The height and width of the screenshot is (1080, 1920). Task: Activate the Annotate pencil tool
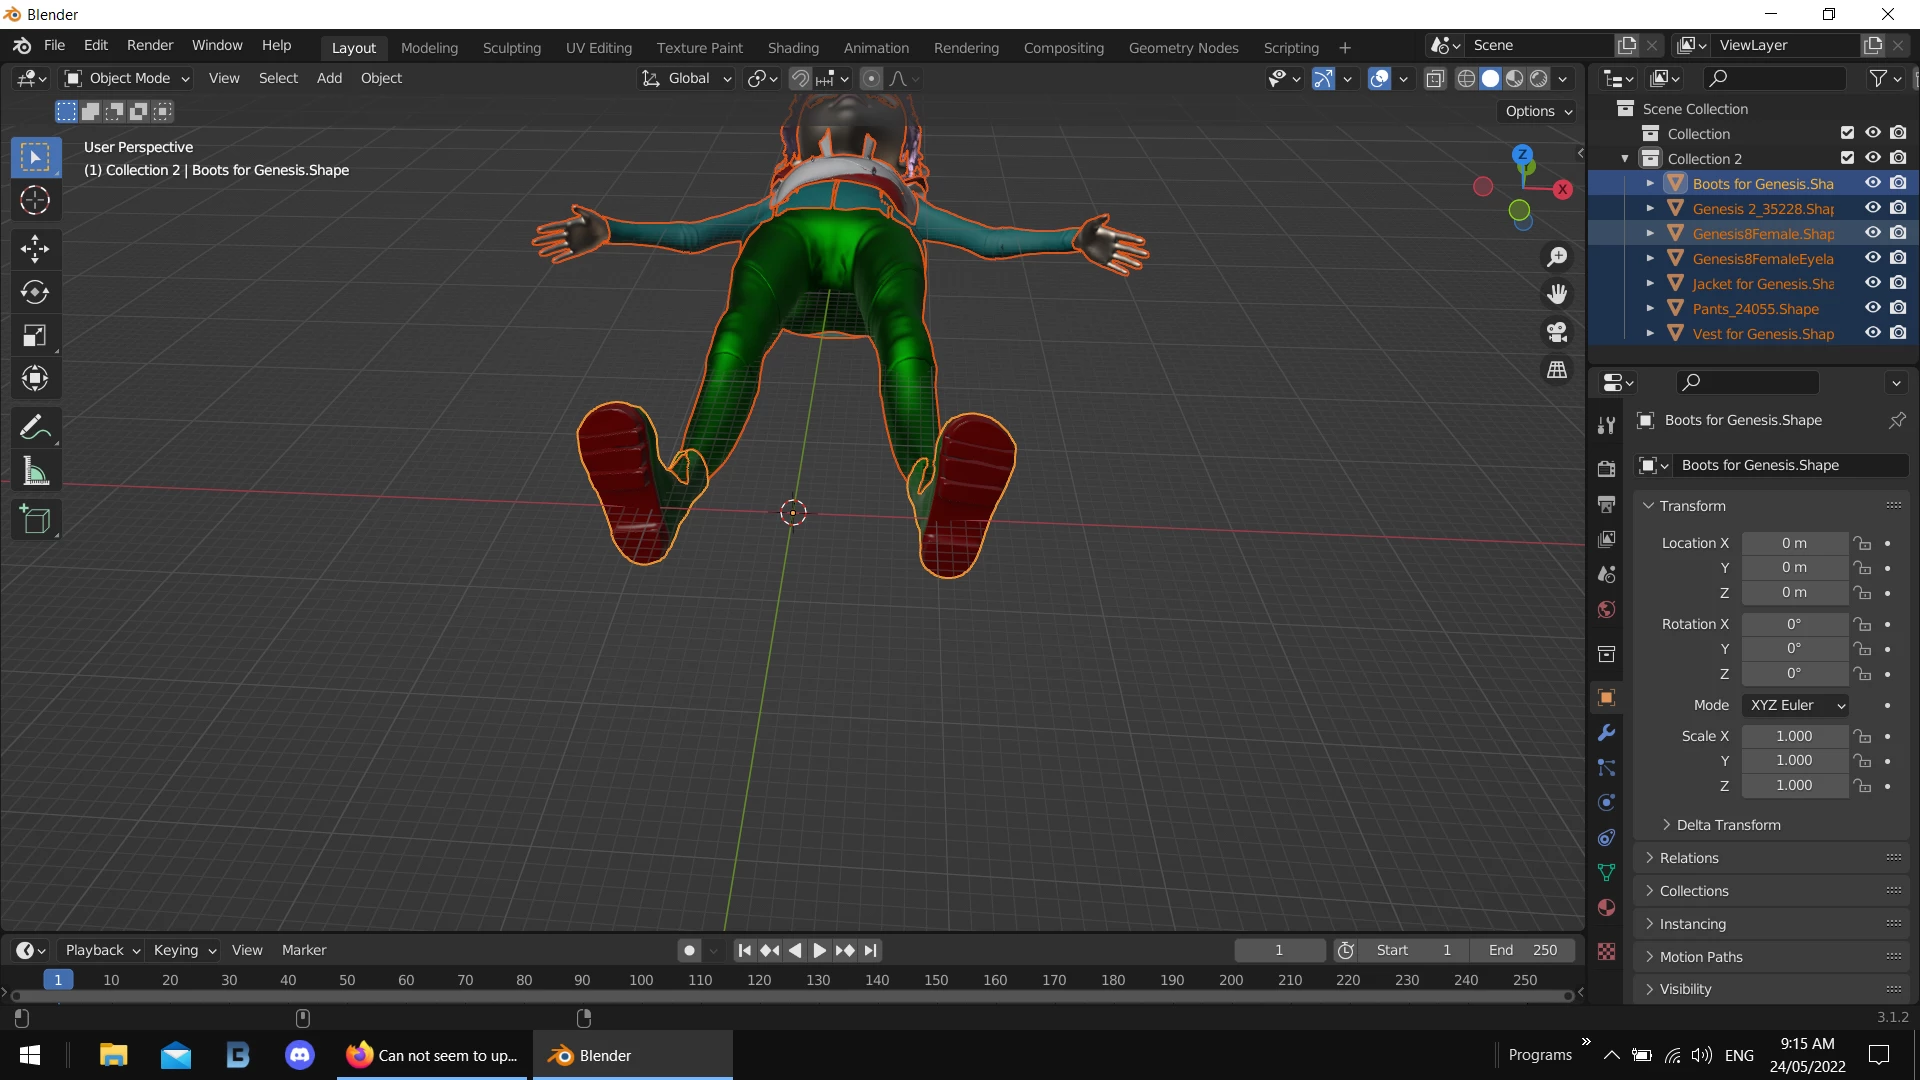(x=35, y=428)
